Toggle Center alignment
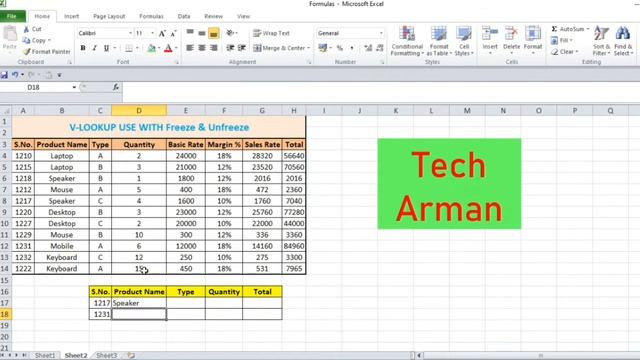 (202, 48)
